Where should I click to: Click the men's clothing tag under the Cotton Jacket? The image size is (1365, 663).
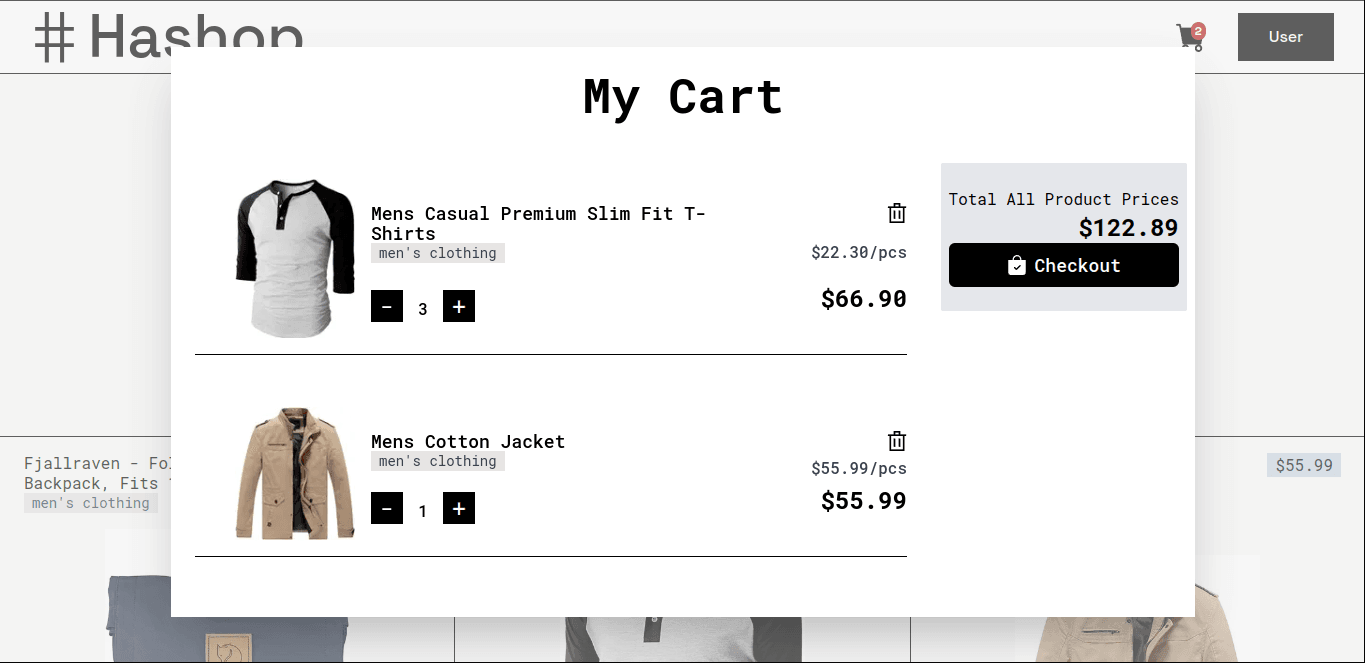tap(437, 461)
